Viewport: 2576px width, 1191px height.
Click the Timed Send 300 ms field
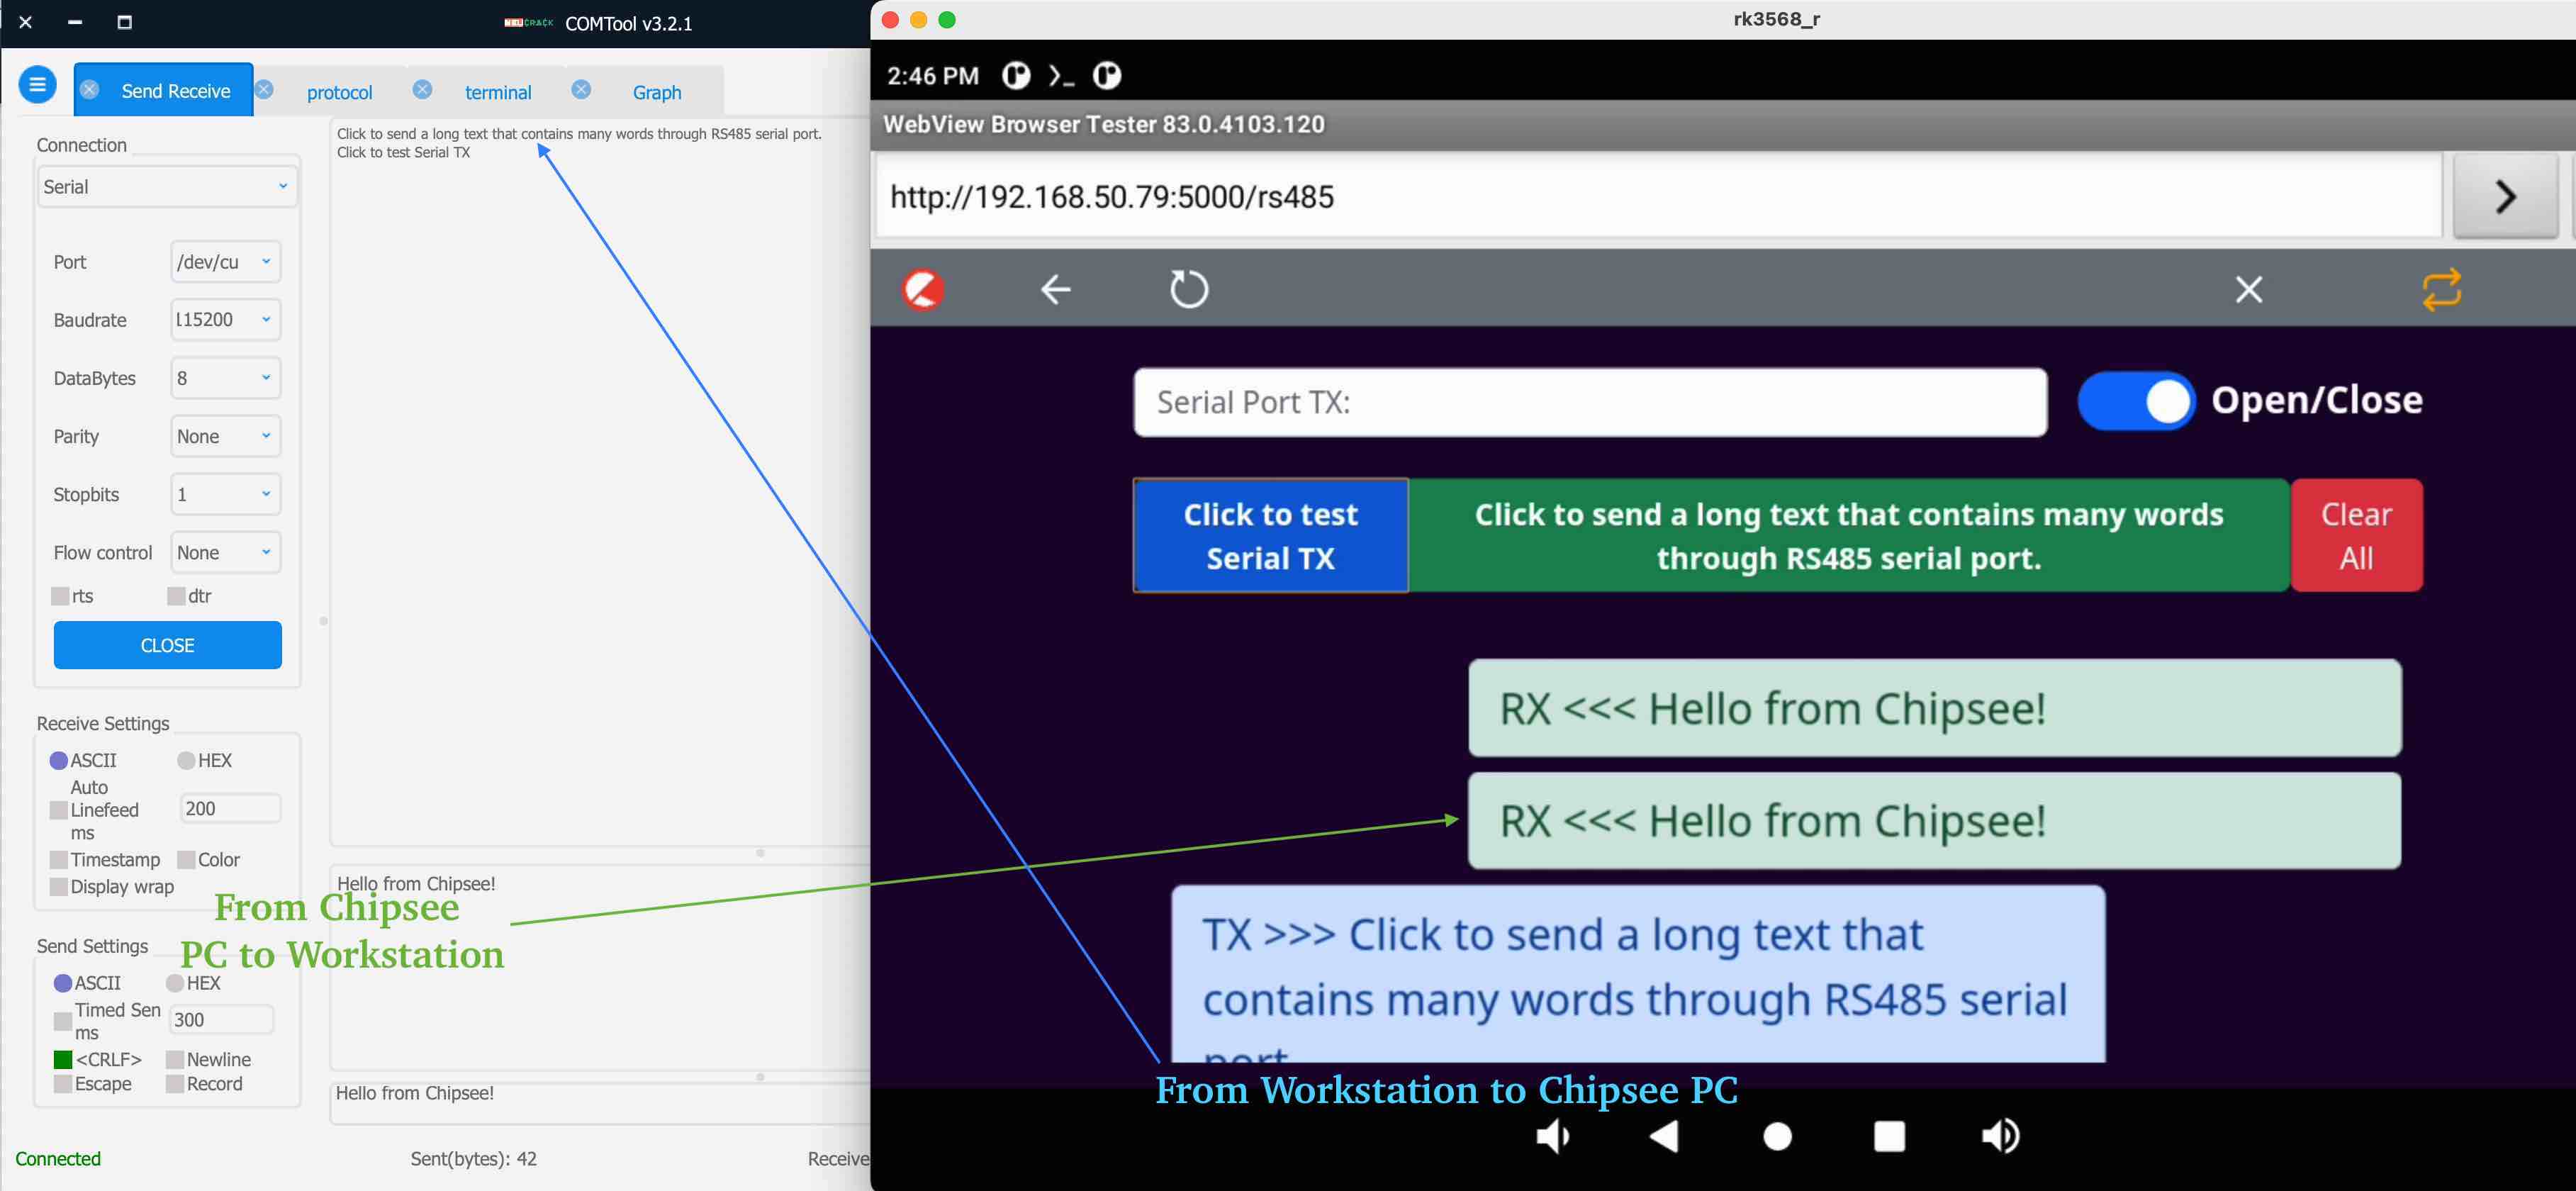pos(221,1019)
